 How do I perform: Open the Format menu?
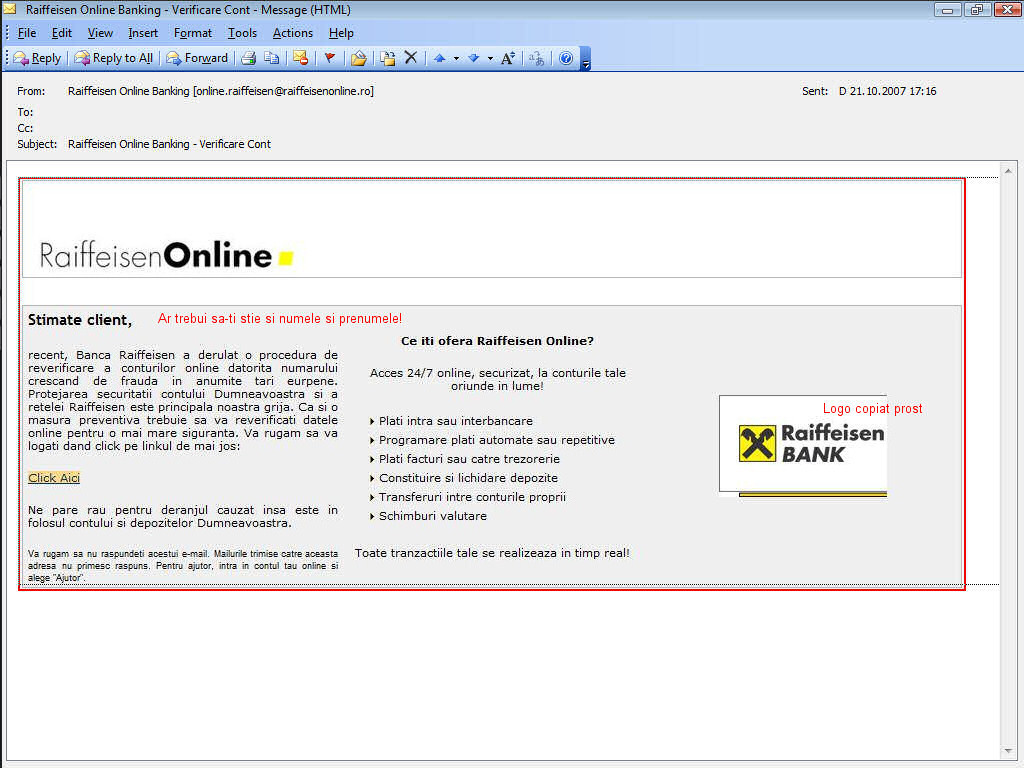[x=192, y=33]
